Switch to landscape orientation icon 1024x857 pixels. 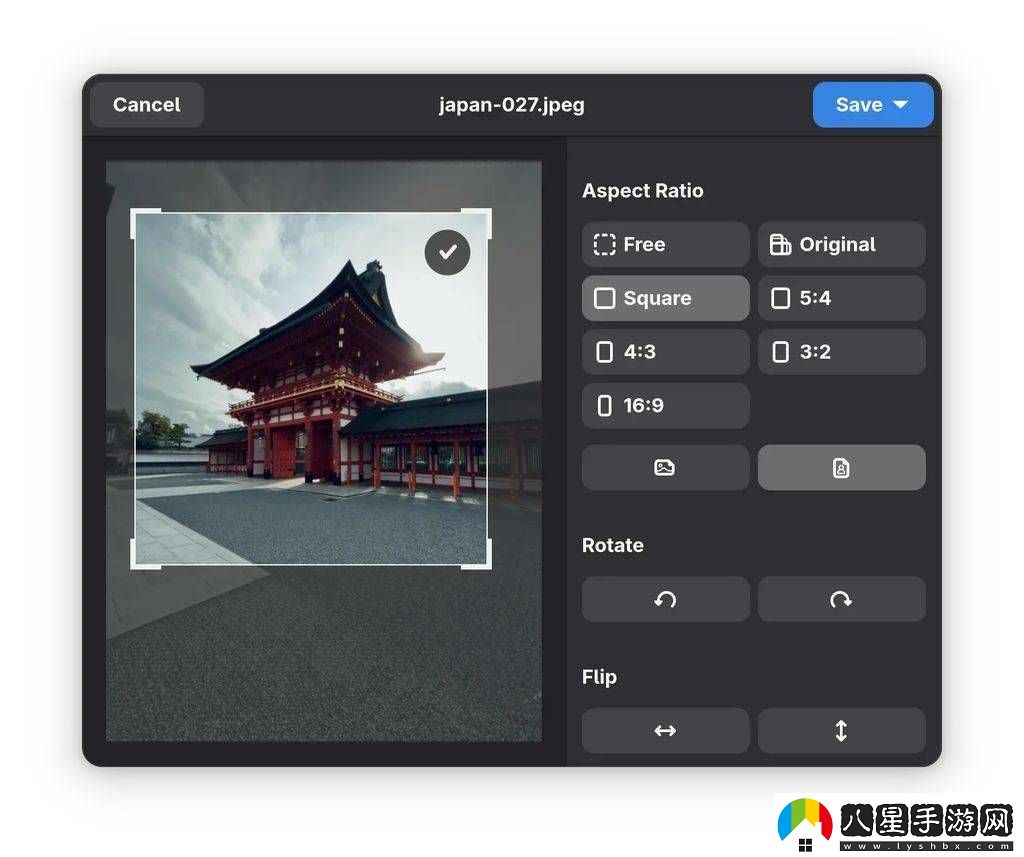[x=665, y=468]
